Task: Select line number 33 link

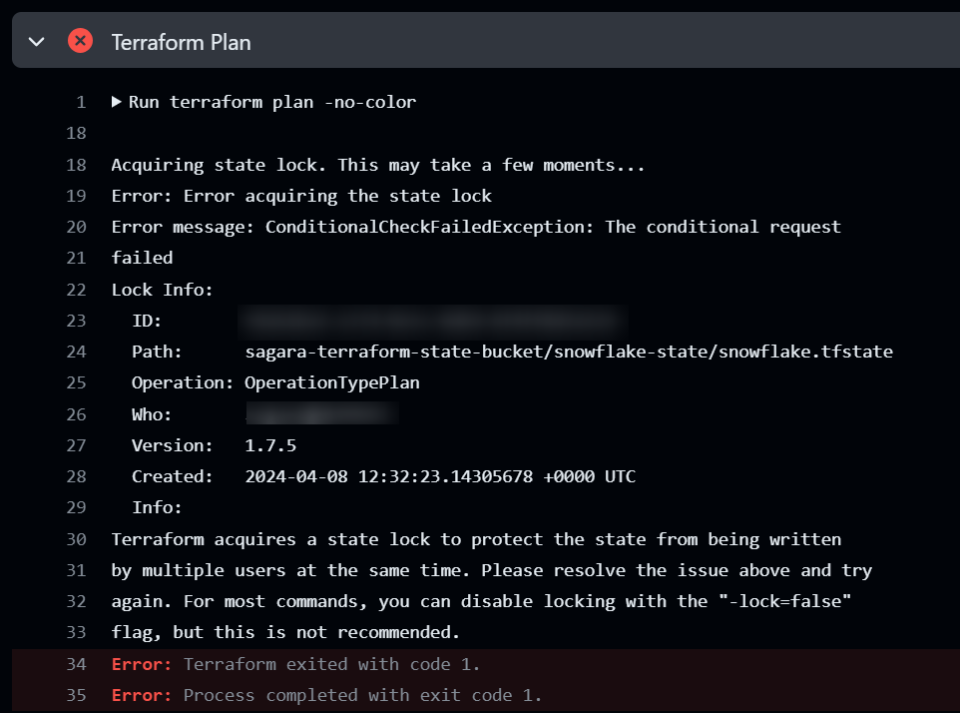Action: tap(76, 633)
